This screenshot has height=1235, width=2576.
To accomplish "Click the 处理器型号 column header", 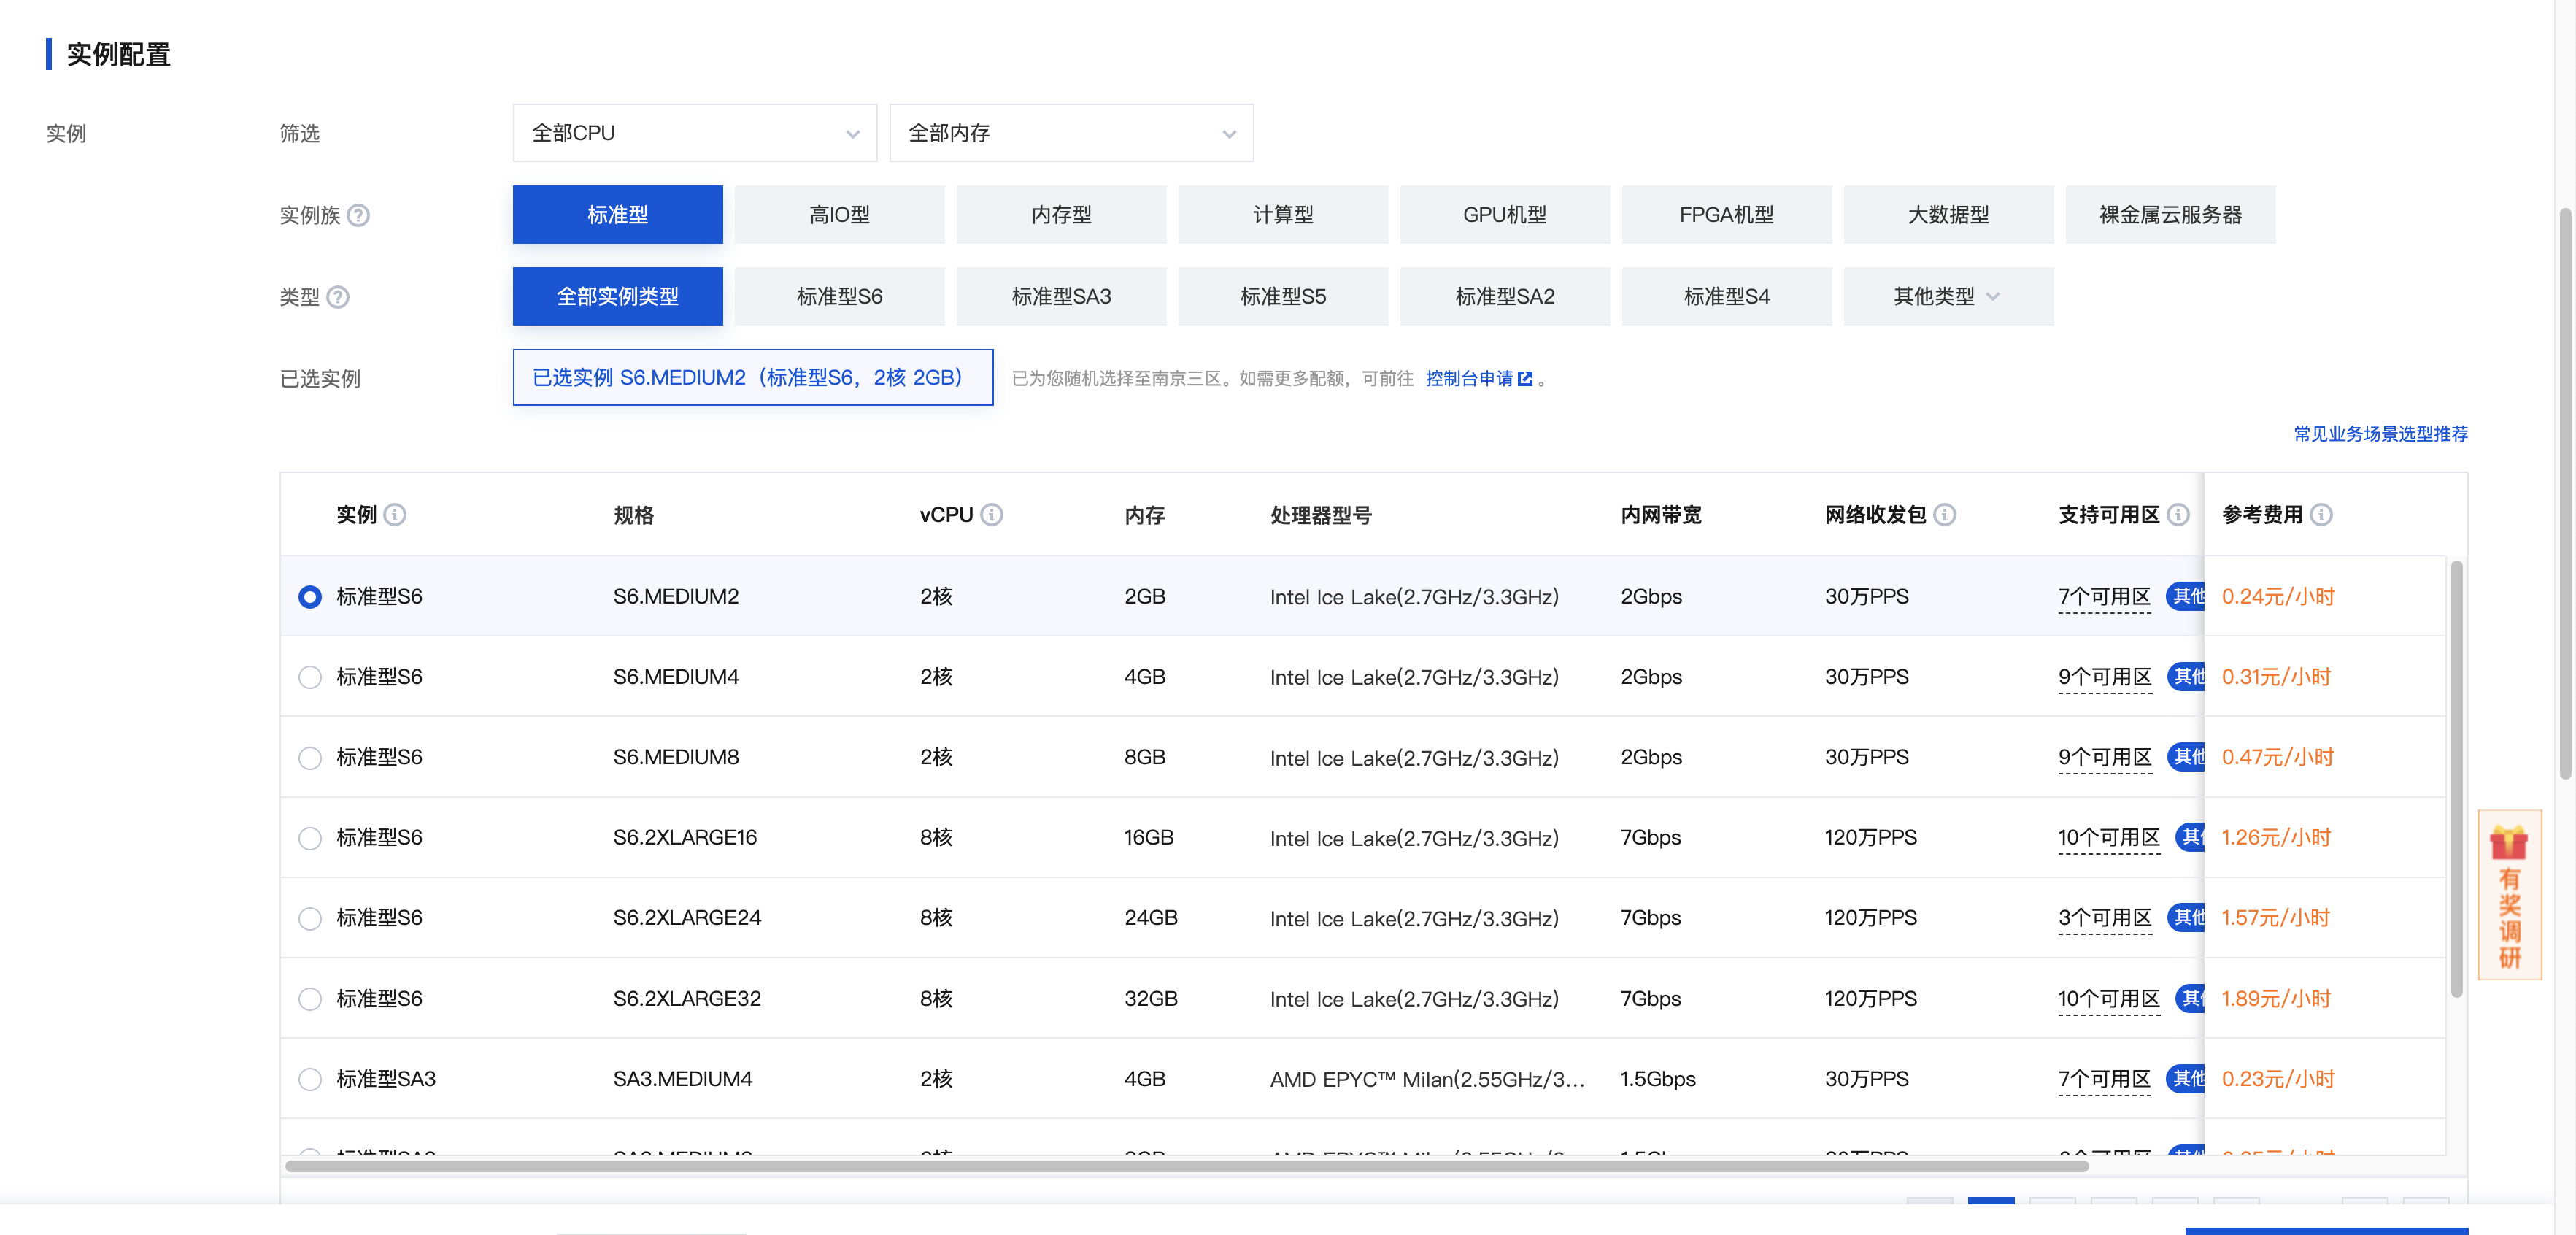I will [1320, 515].
